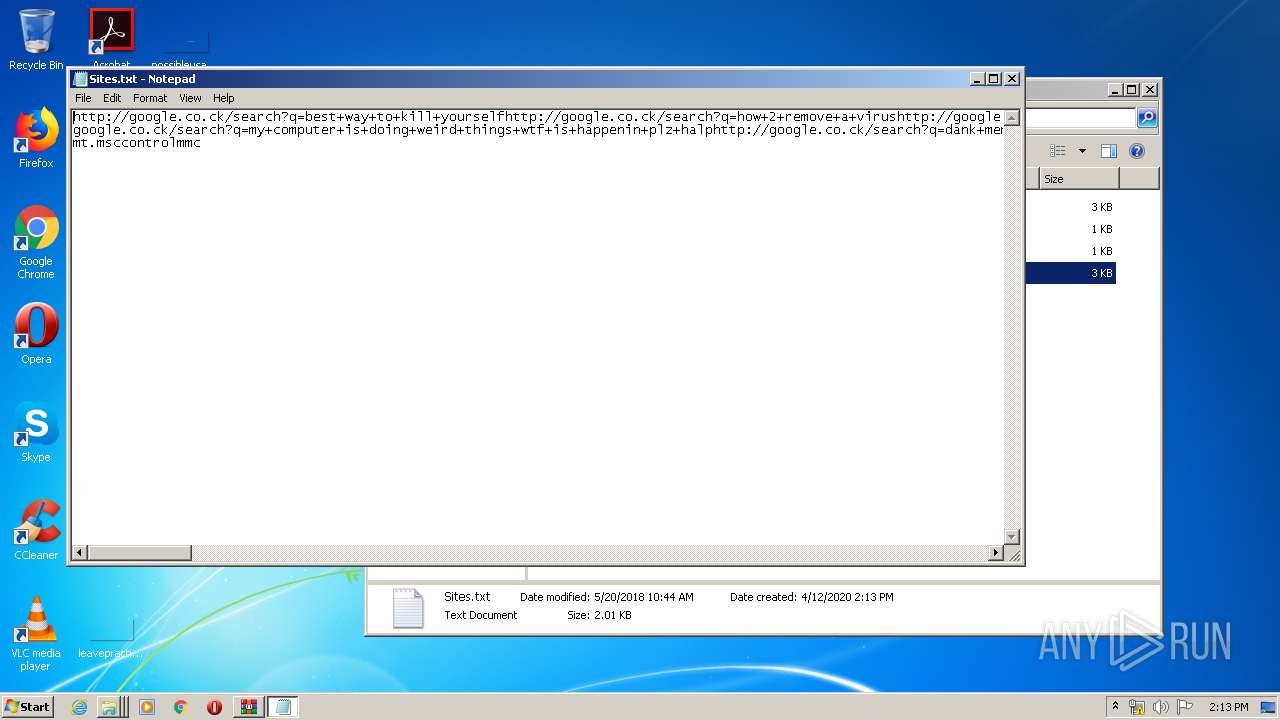Click the Notepad horizontal scrollbar thumb
Image resolution: width=1280 pixels, height=720 pixels.
tap(140, 553)
